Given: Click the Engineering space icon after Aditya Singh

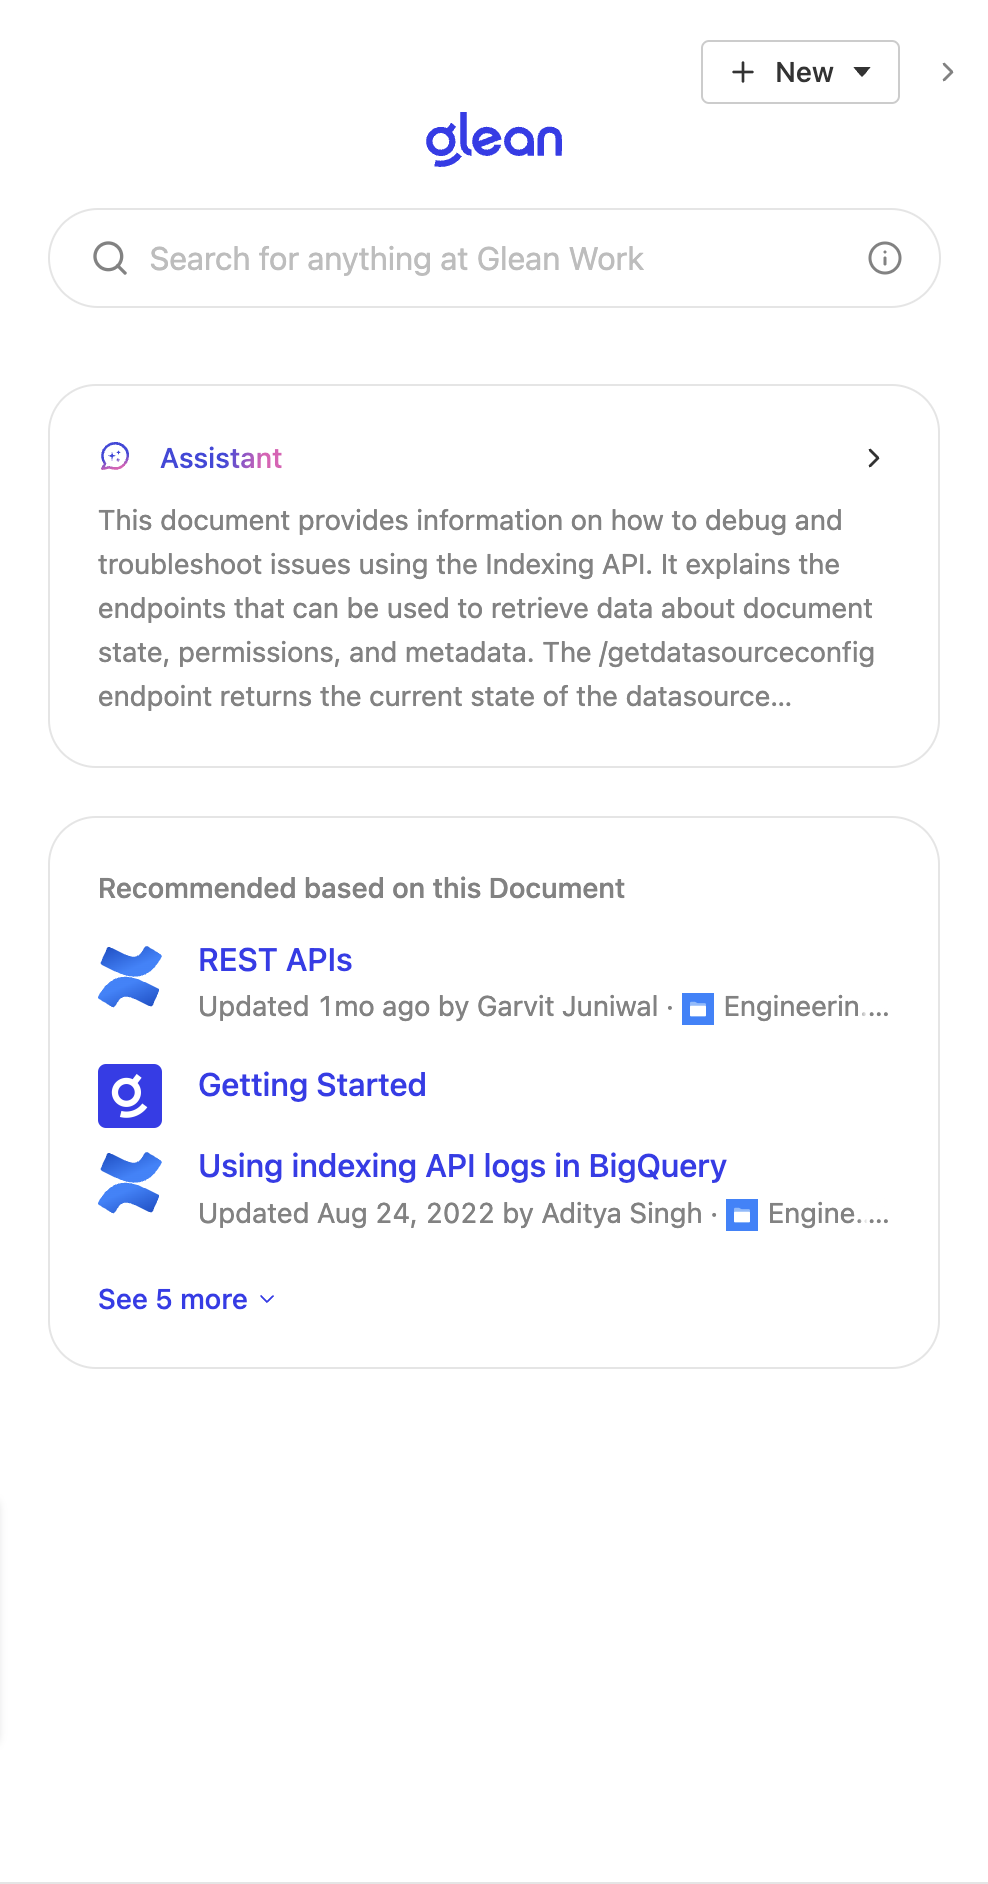Looking at the screenshot, I should pos(743,1215).
